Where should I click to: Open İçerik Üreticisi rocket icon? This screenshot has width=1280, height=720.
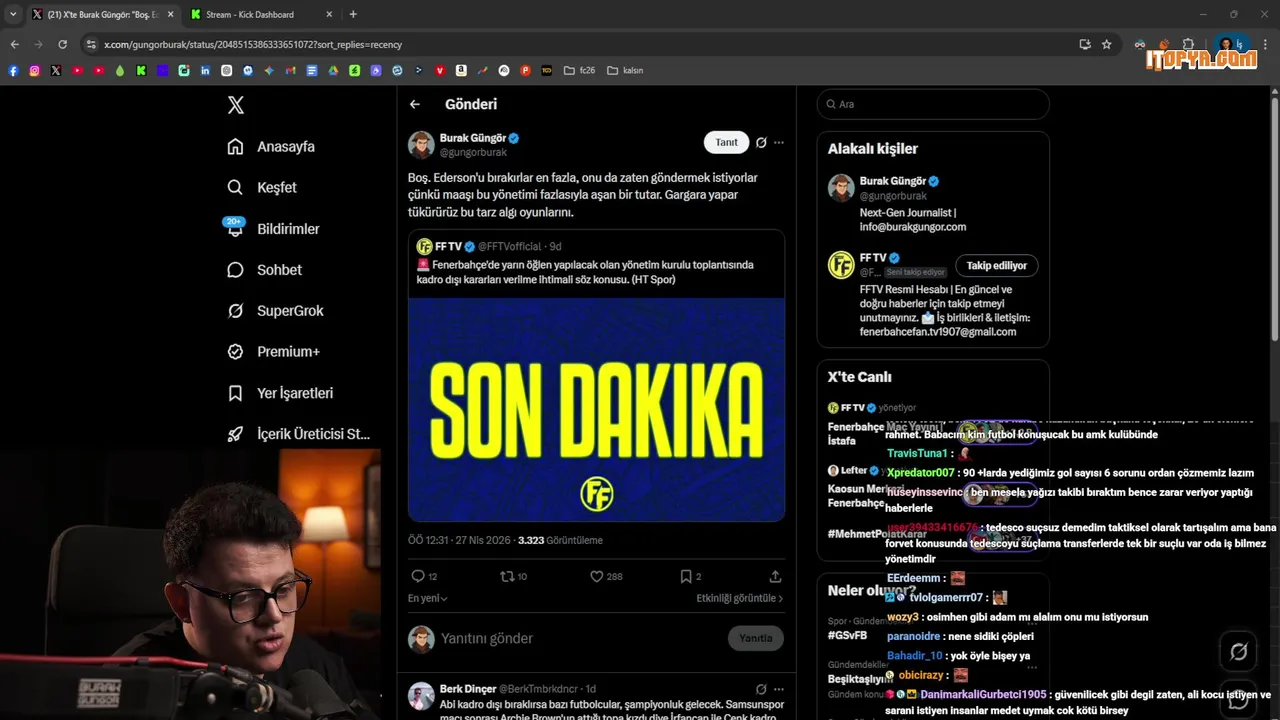tap(235, 434)
